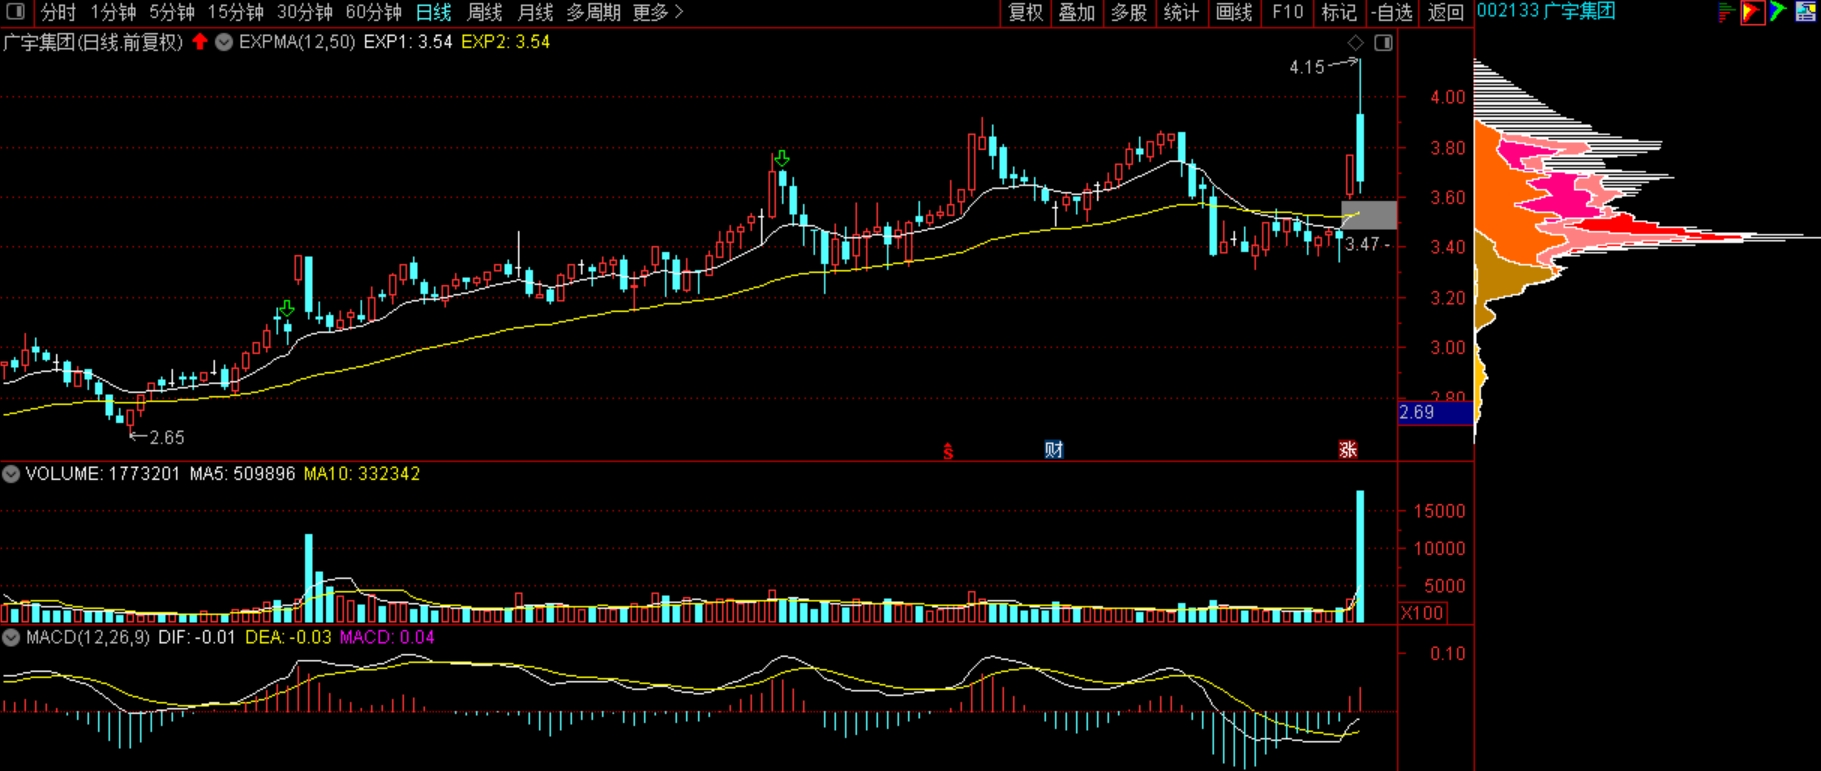Click the green down-arrow marker near 3.77 peak

tap(782, 158)
